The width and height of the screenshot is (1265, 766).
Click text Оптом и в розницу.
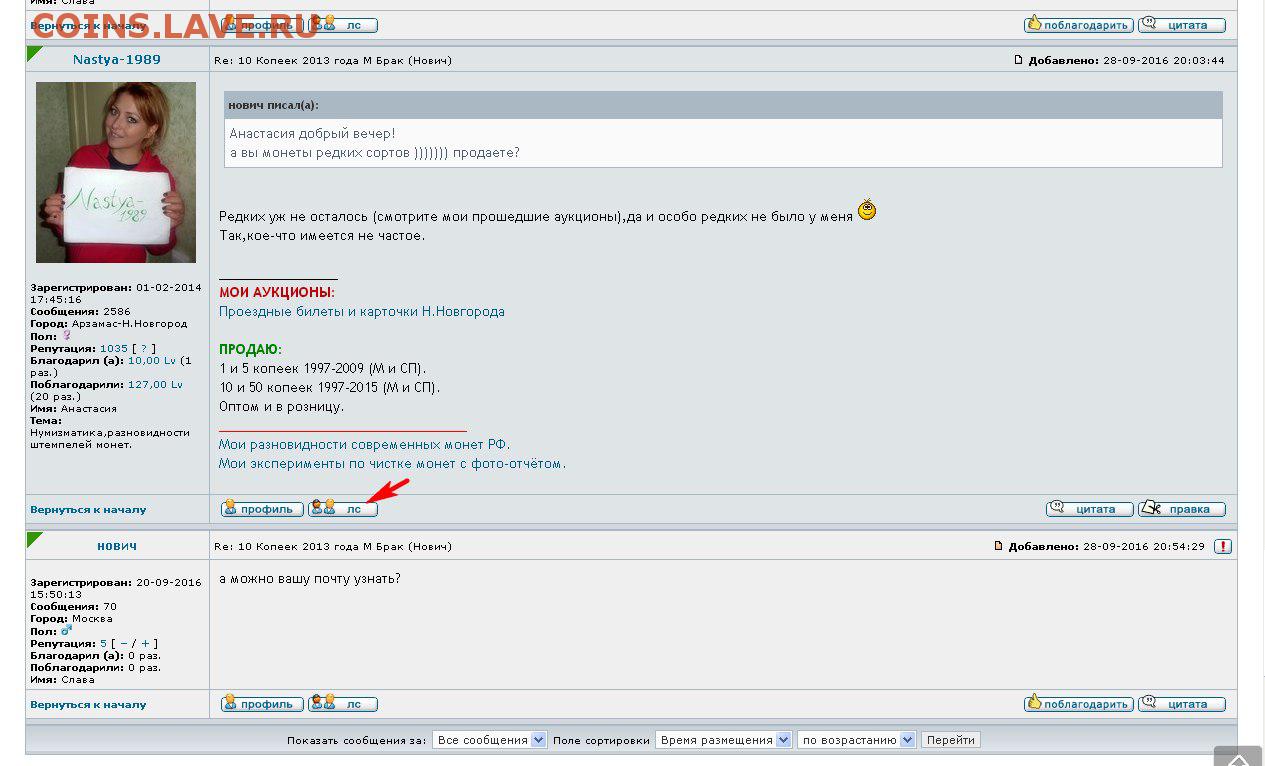click(x=281, y=406)
